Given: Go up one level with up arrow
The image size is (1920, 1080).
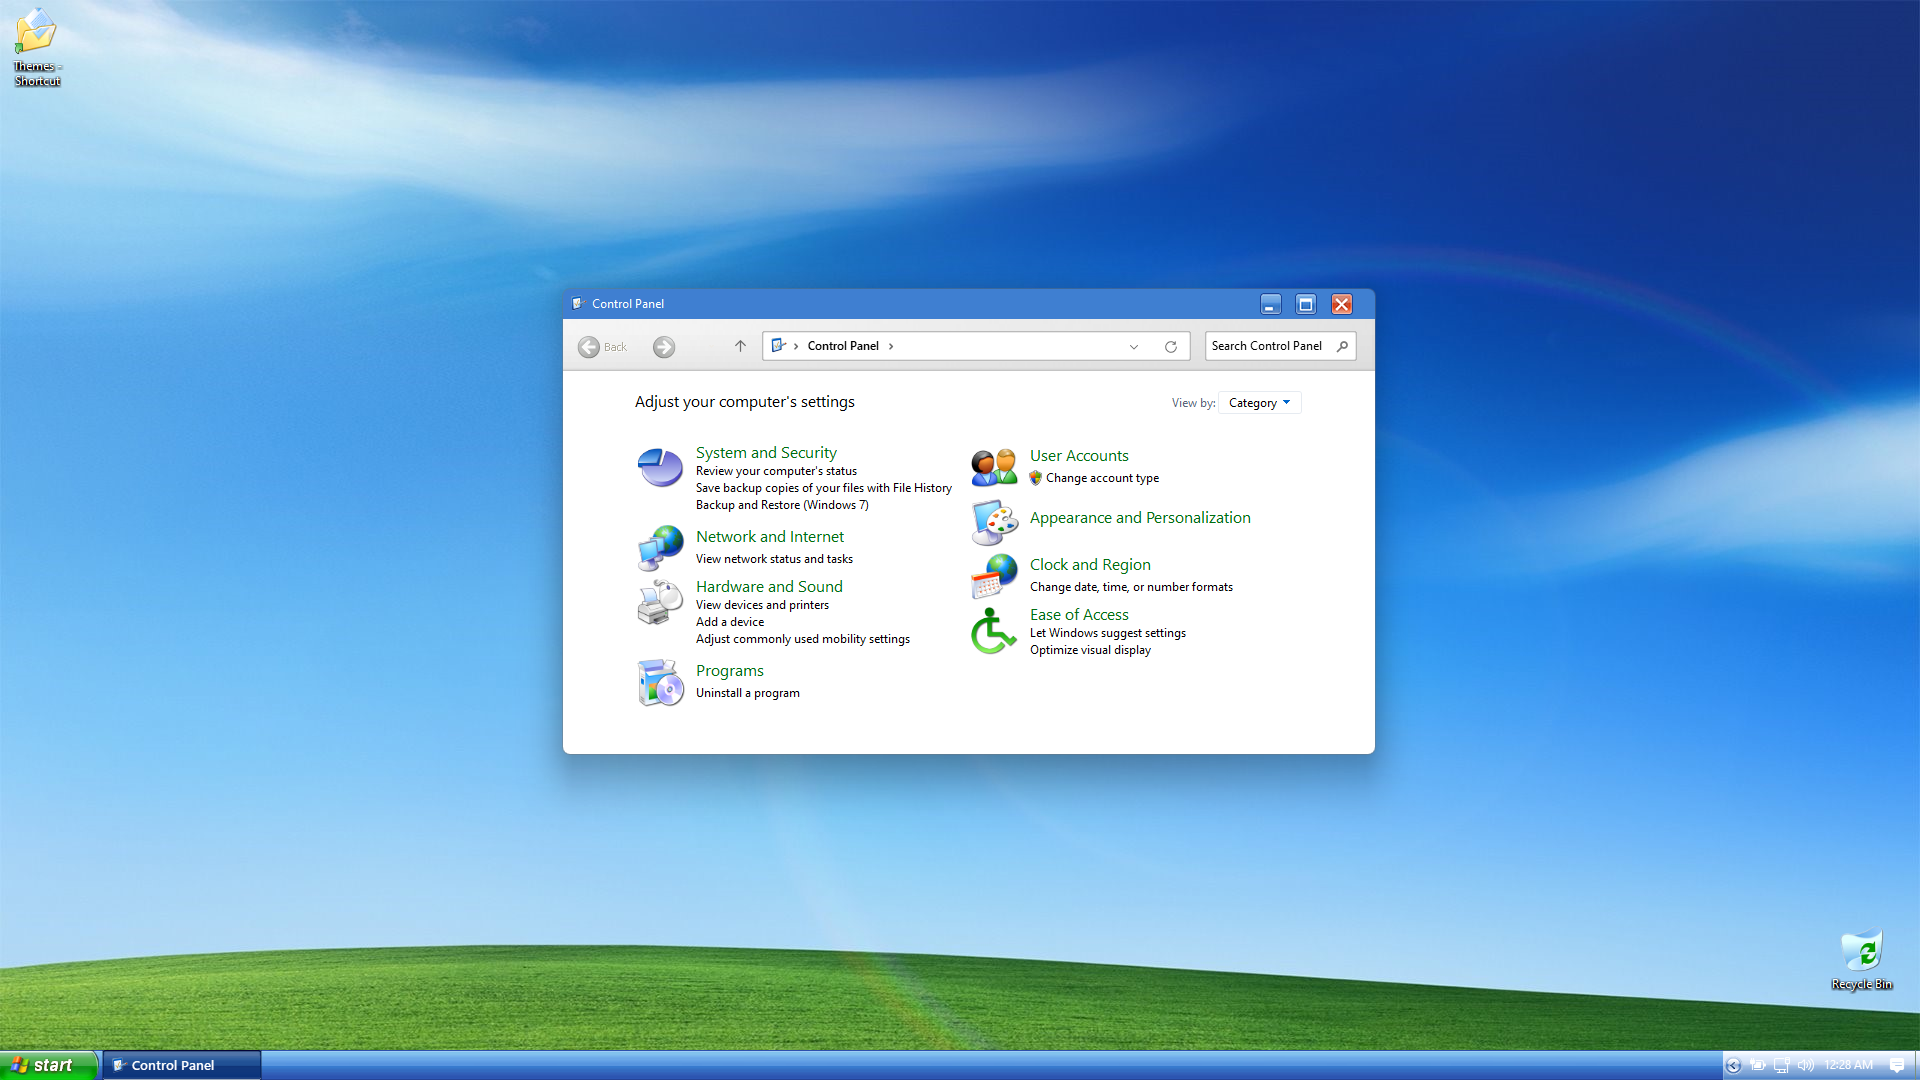Looking at the screenshot, I should click(x=740, y=346).
